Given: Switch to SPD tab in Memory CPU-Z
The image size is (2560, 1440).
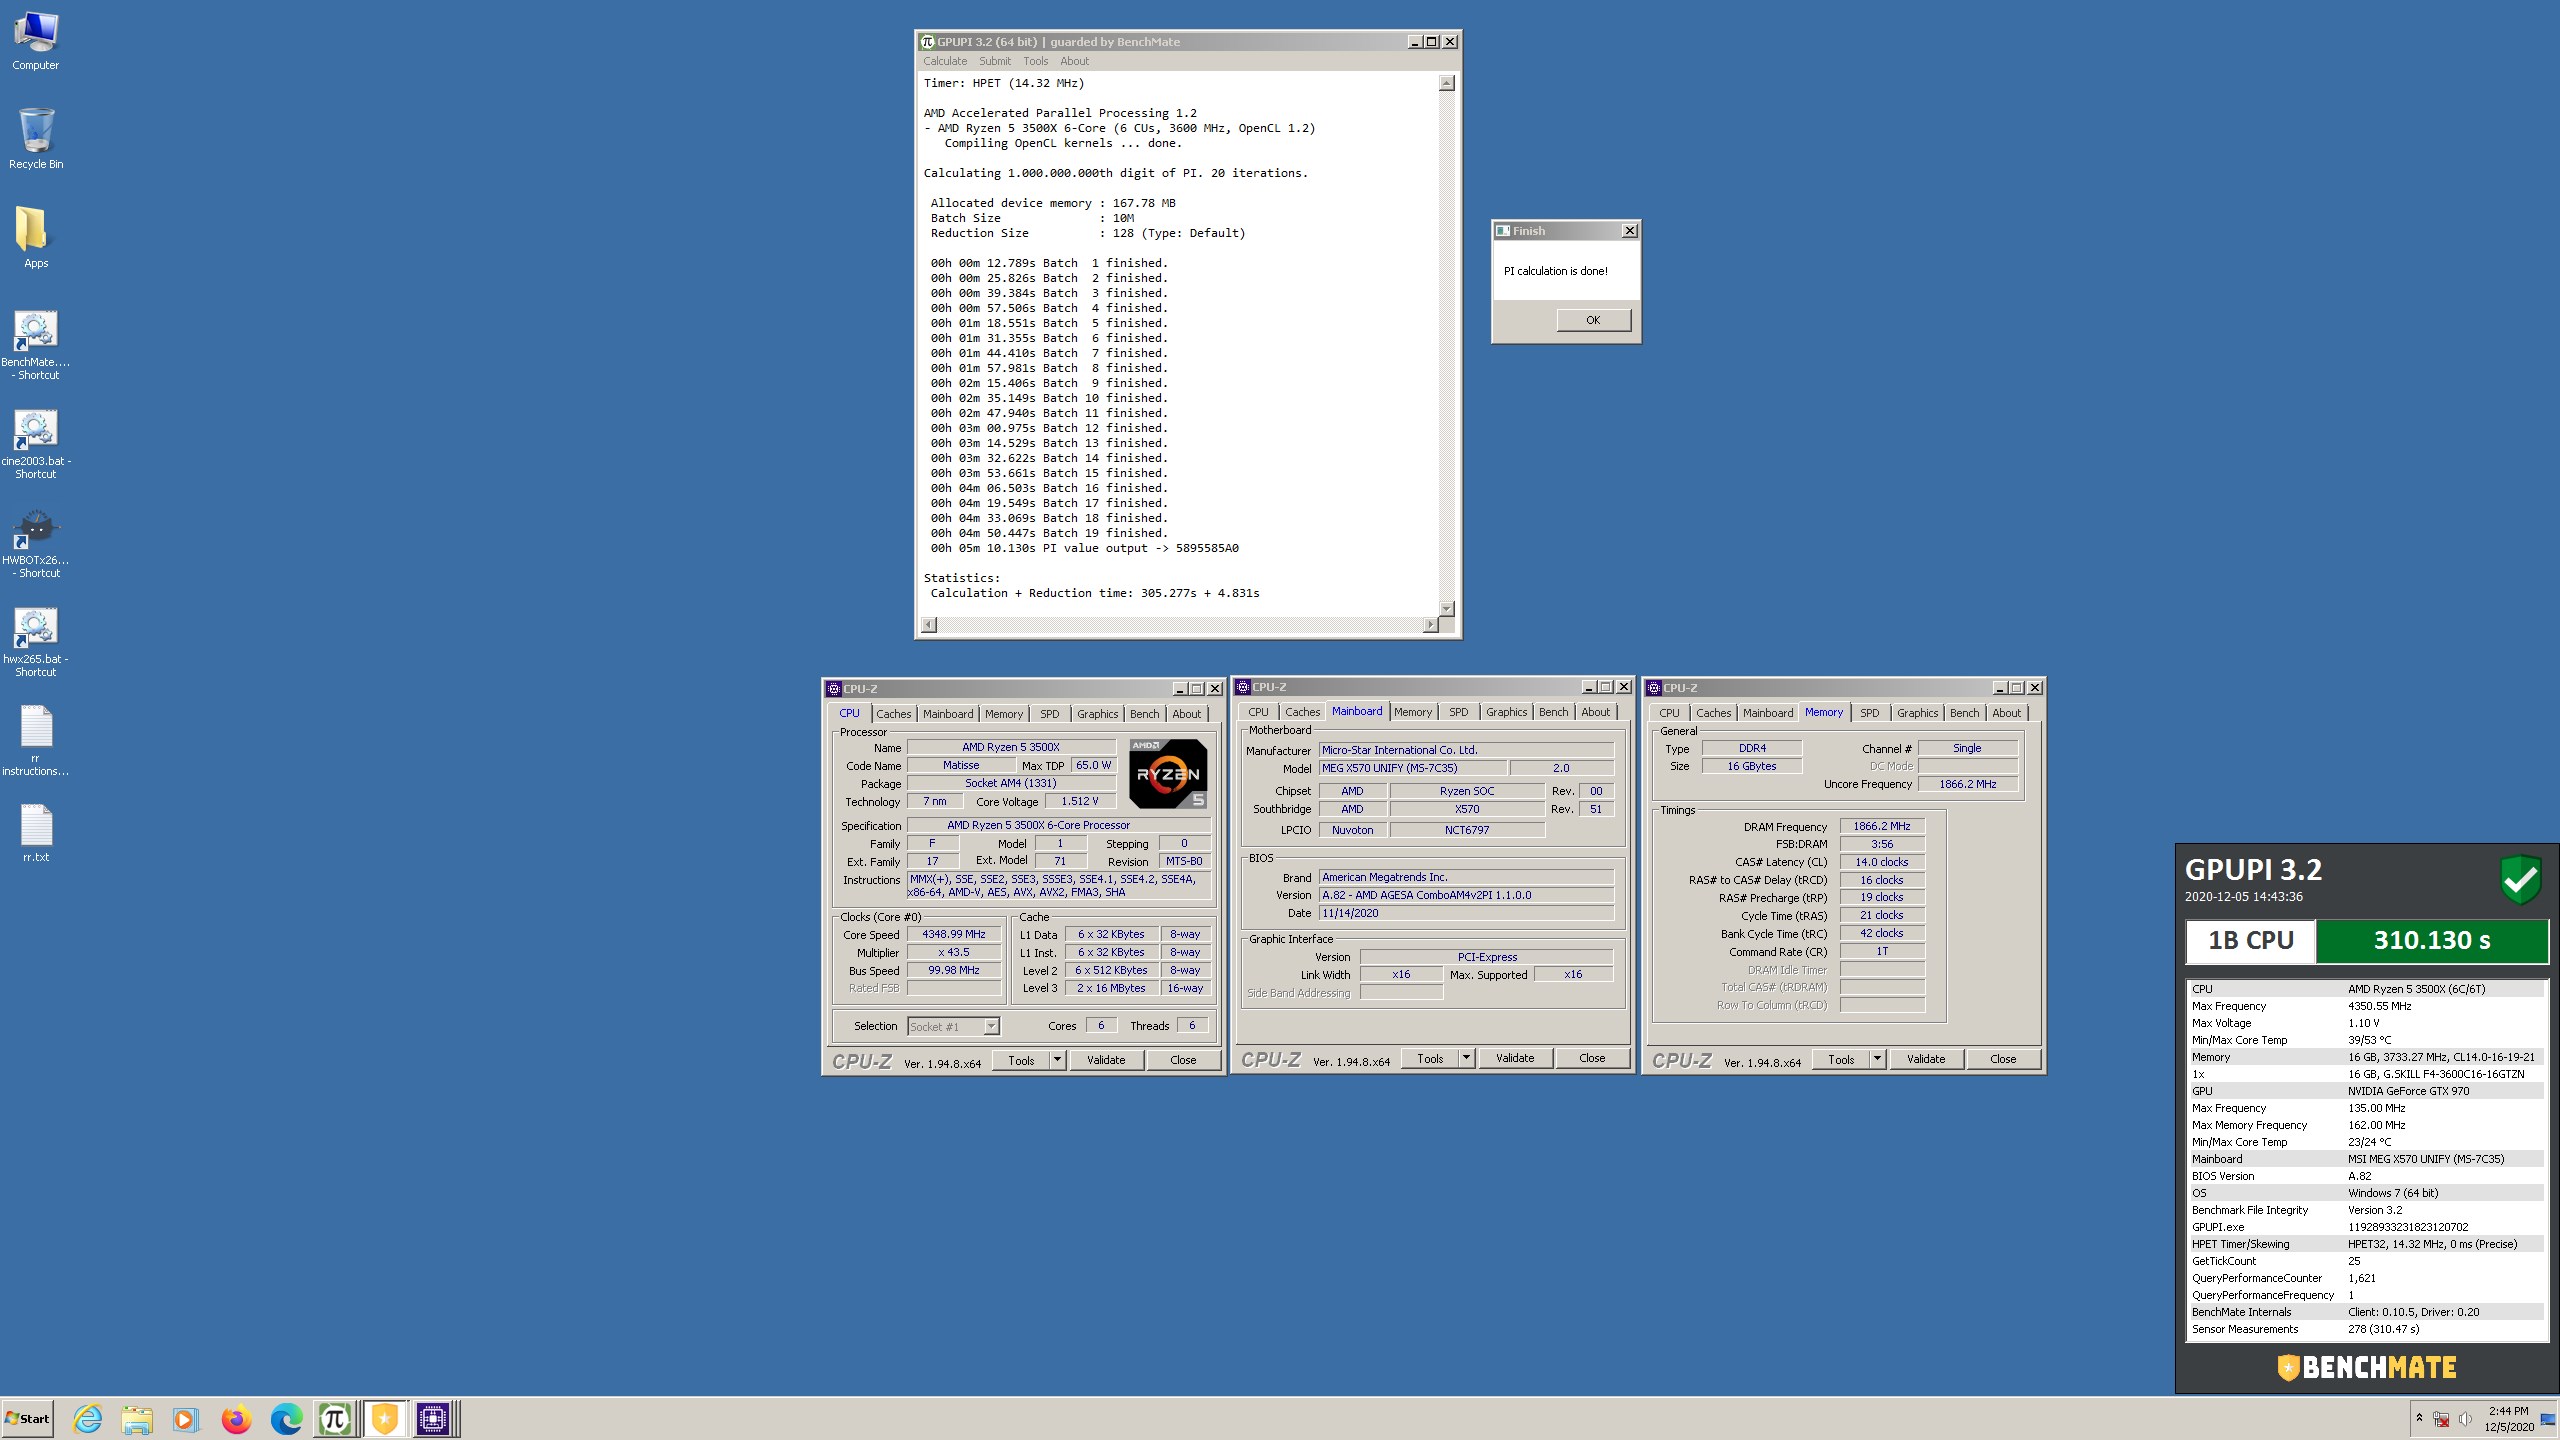Looking at the screenshot, I should click(1869, 713).
